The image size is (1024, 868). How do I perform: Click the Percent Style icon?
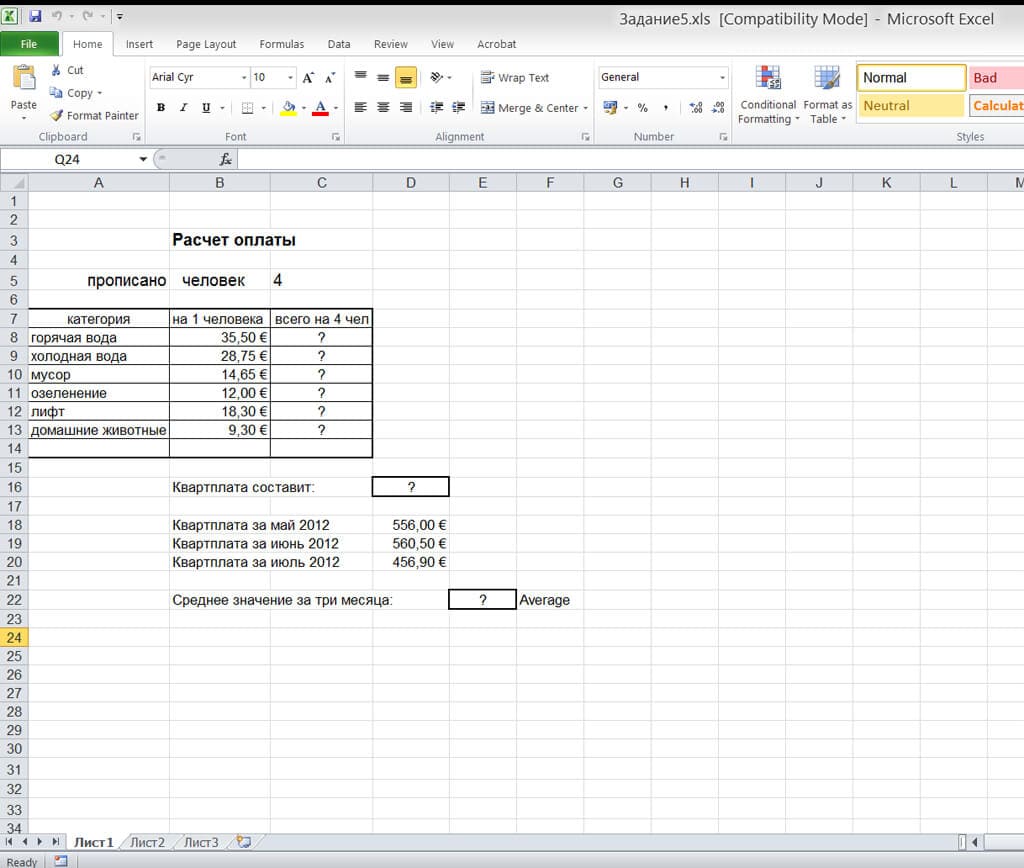tap(642, 108)
